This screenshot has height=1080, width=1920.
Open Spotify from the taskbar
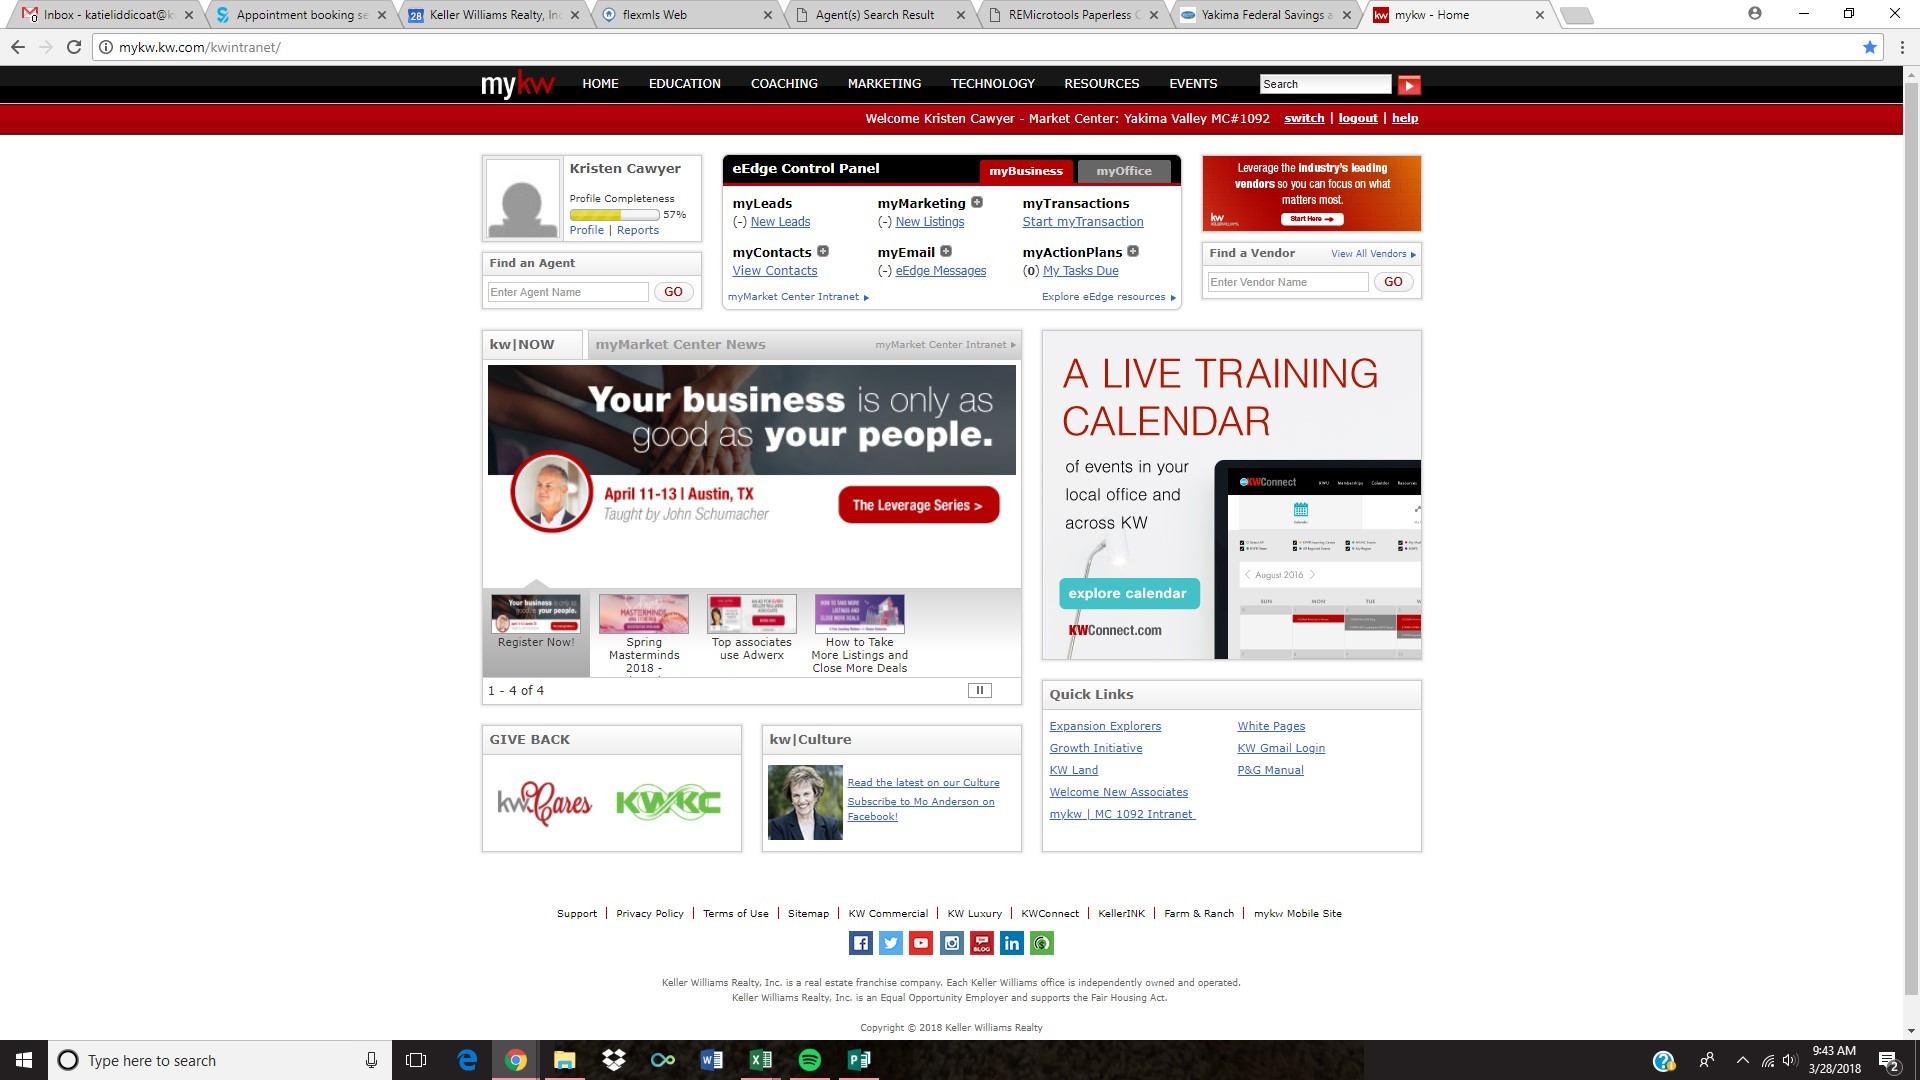(810, 1060)
